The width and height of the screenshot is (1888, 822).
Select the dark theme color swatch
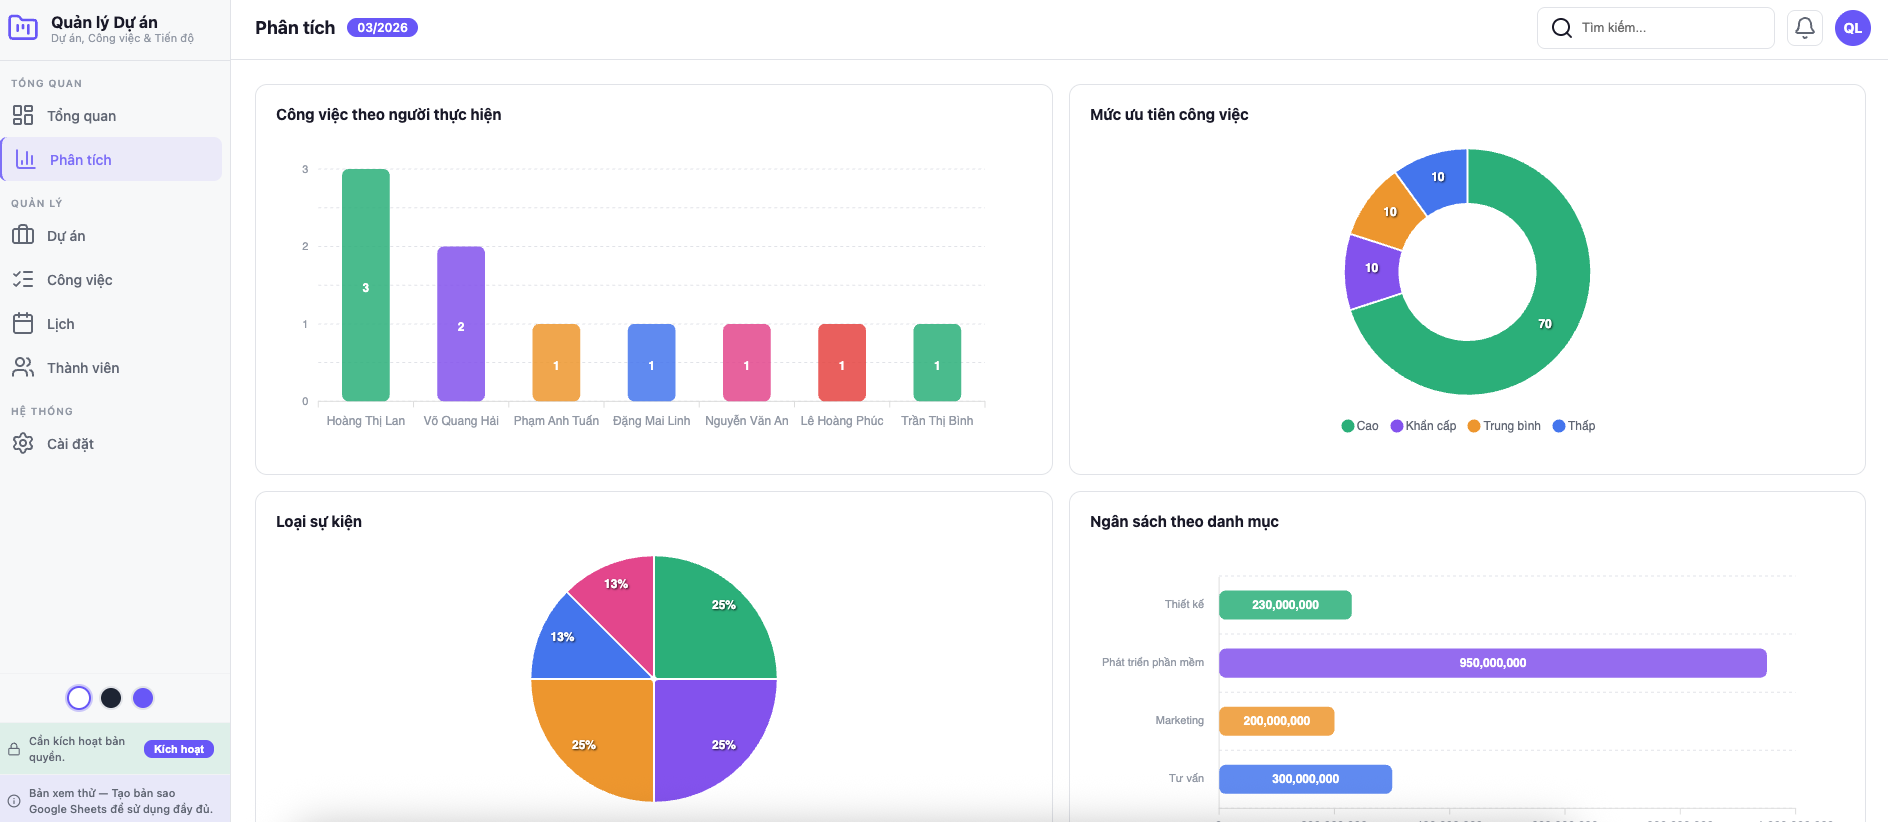[111, 698]
